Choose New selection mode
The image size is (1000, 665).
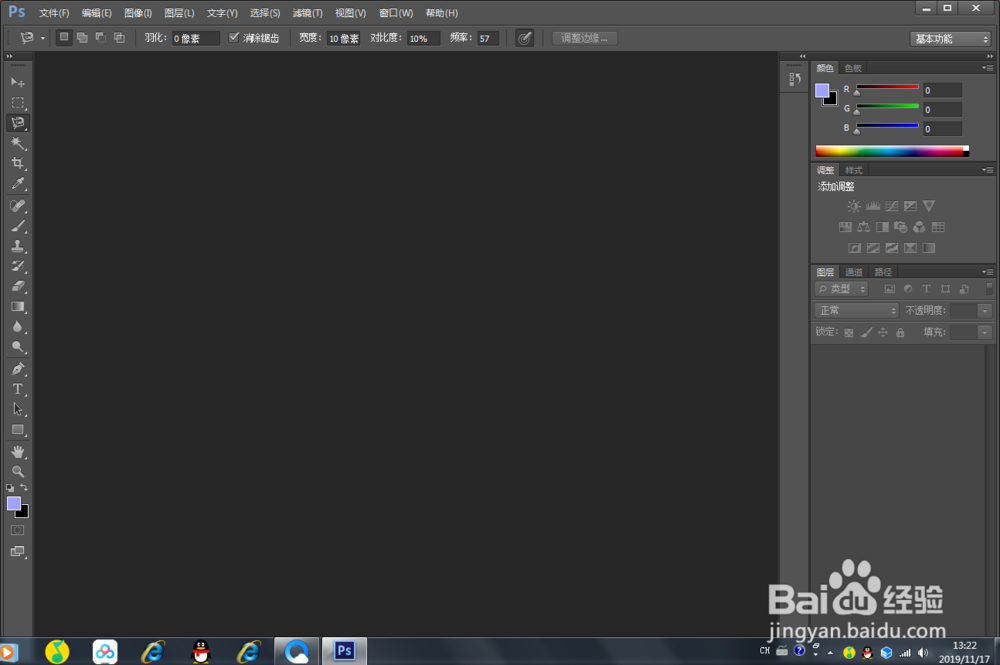pos(64,38)
